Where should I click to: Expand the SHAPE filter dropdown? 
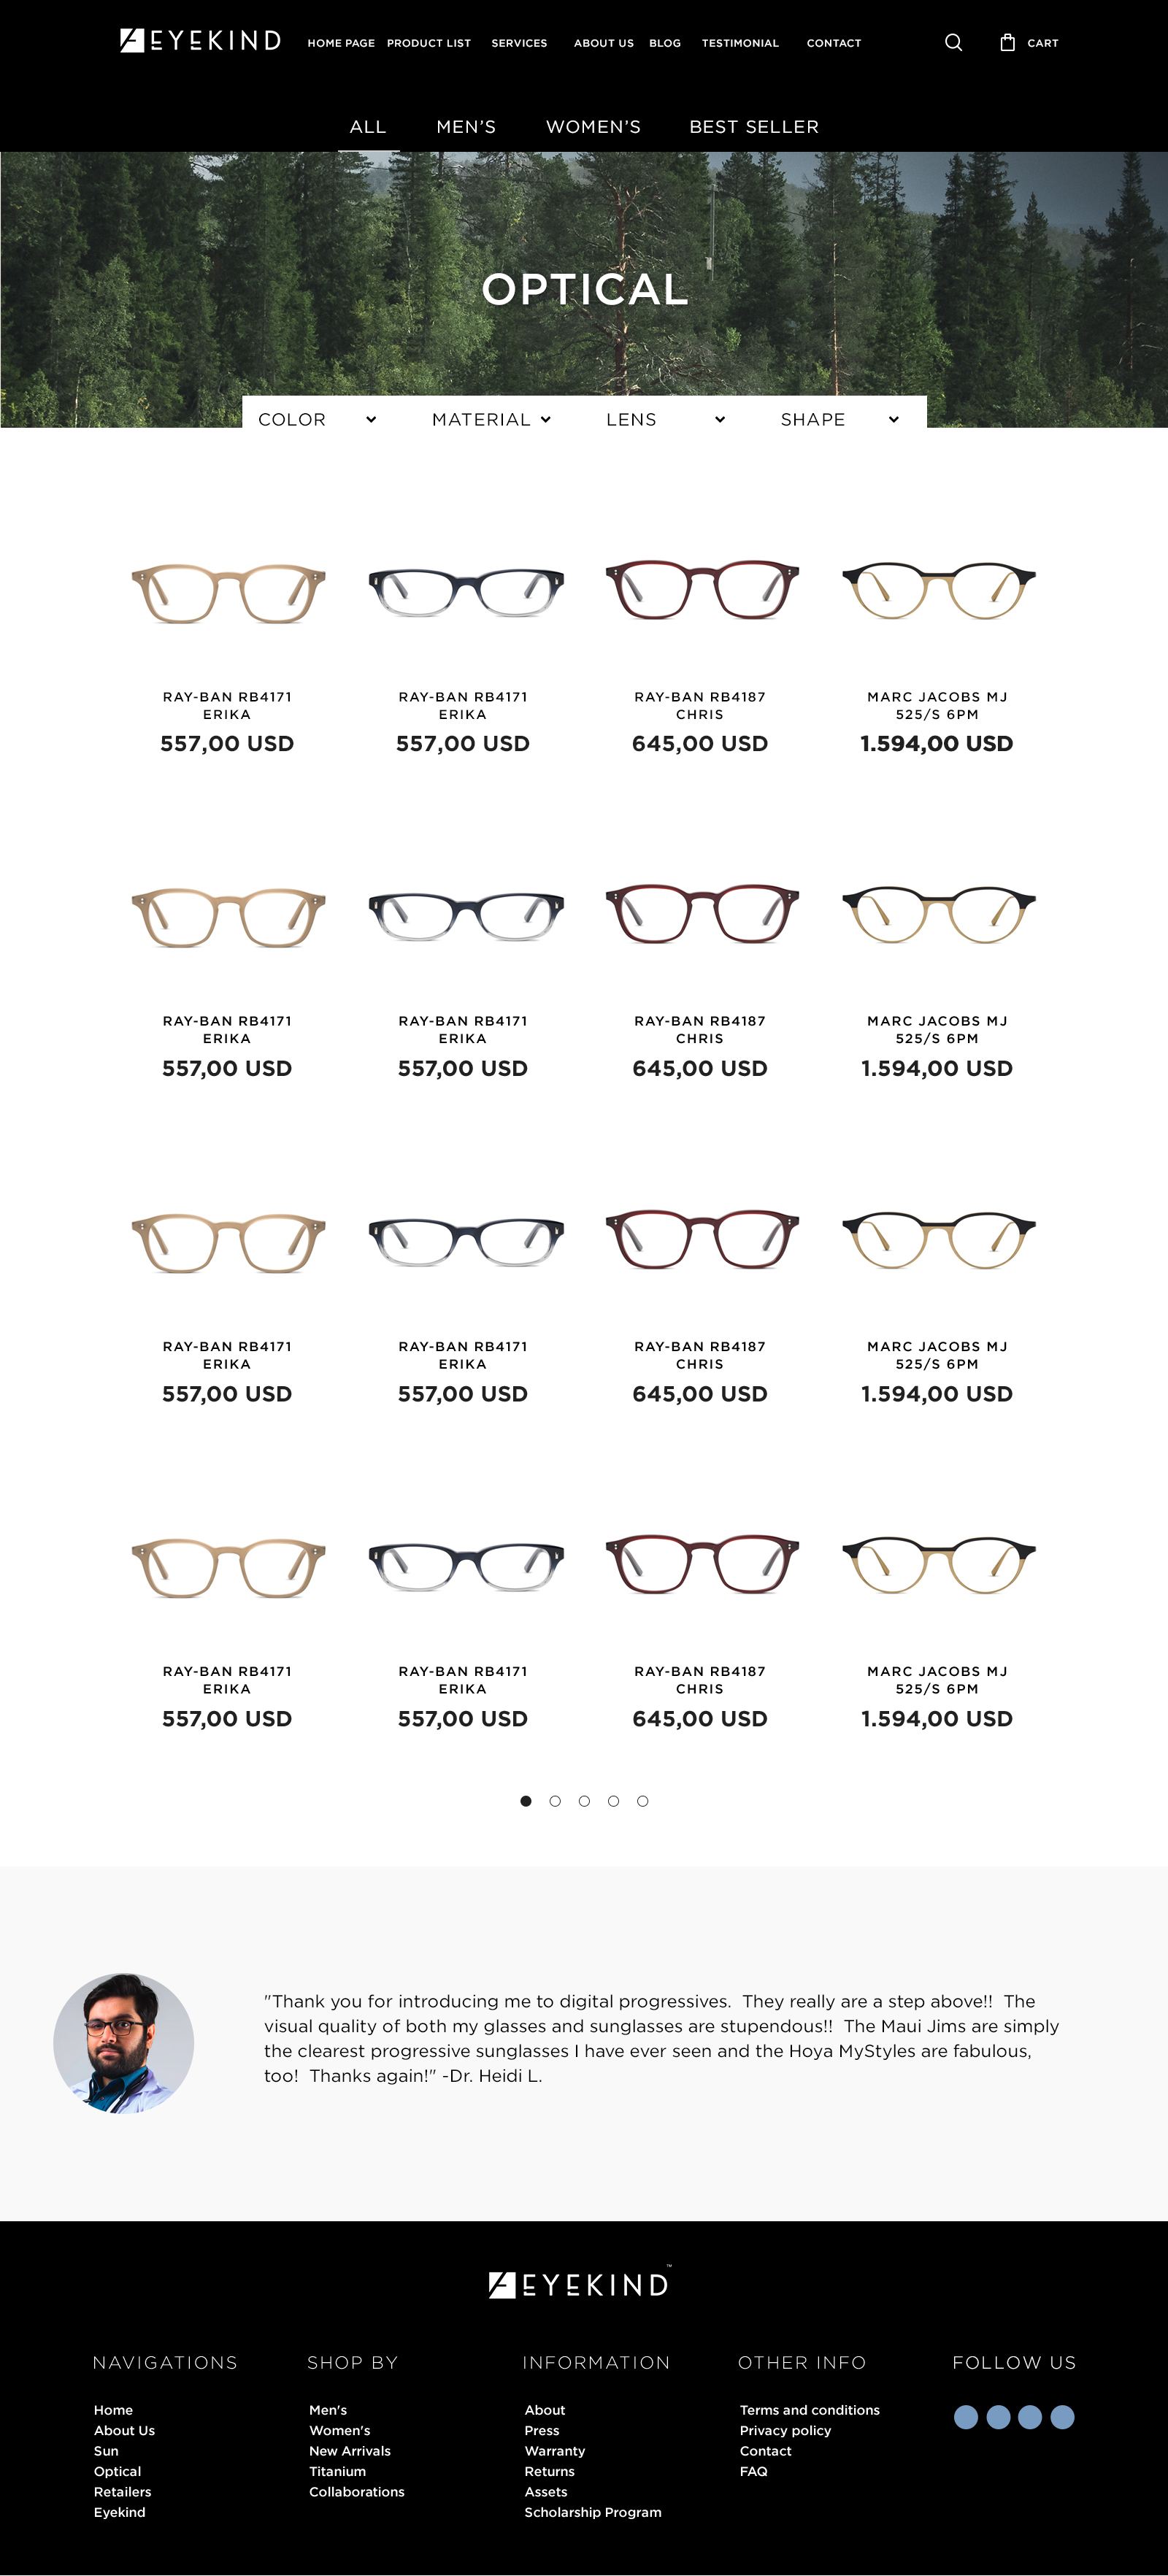coord(839,419)
